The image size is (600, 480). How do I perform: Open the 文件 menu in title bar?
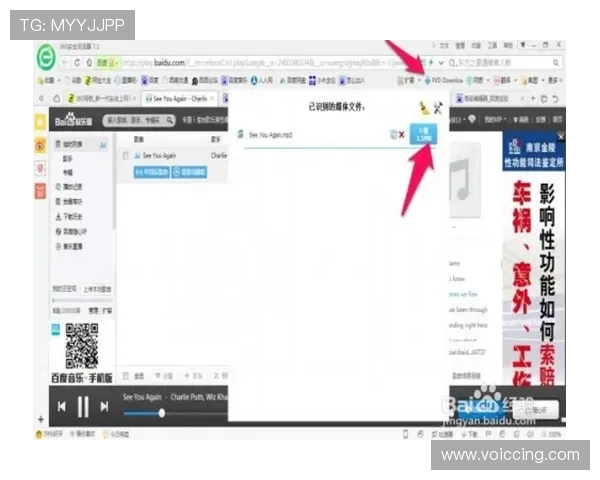tap(443, 46)
